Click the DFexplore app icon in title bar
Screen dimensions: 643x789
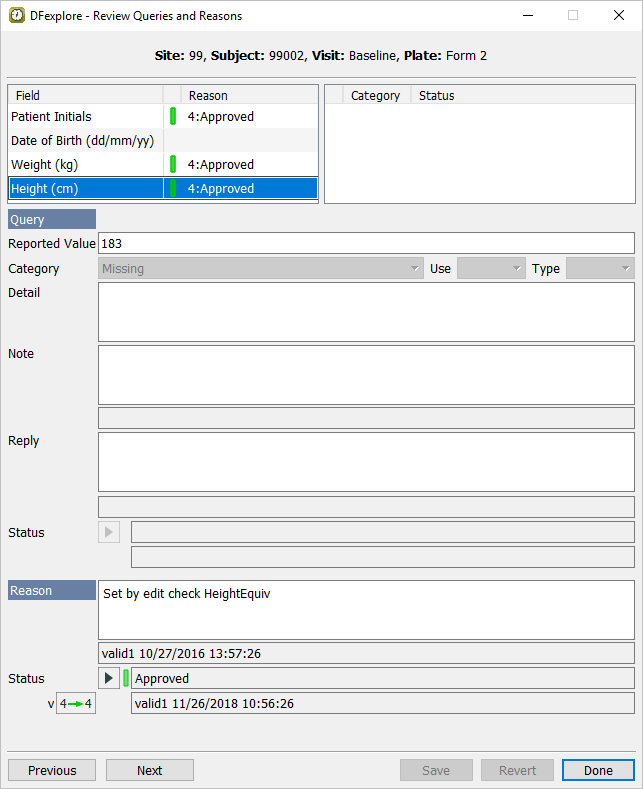pyautogui.click(x=17, y=16)
